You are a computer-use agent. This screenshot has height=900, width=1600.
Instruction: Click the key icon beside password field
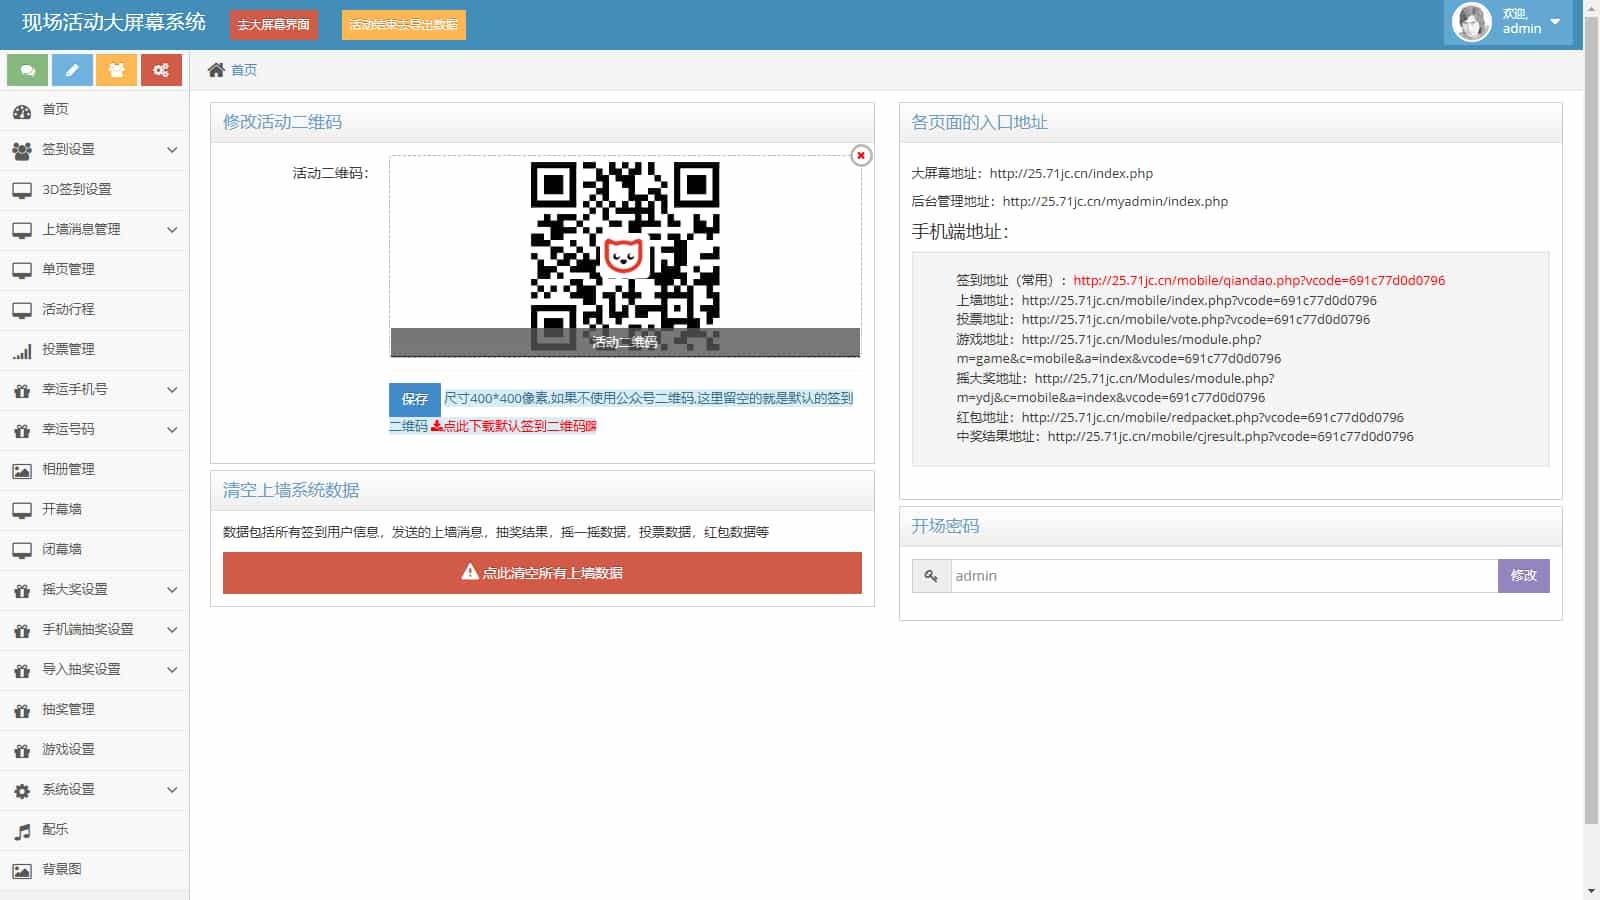pyautogui.click(x=931, y=576)
